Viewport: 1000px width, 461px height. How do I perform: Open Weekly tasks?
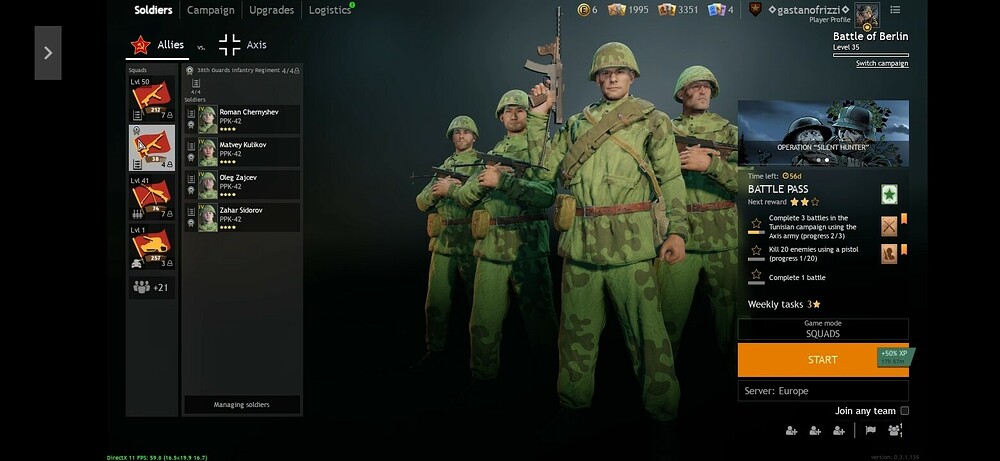coord(784,305)
